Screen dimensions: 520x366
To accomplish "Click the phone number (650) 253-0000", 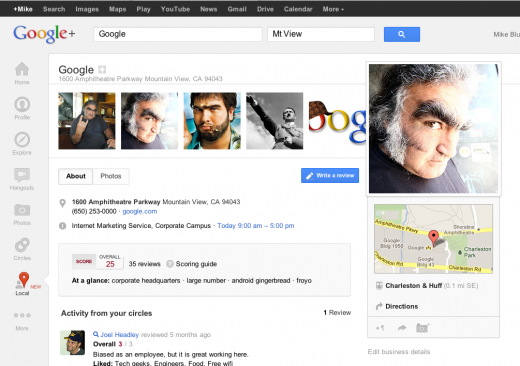I will coord(94,211).
